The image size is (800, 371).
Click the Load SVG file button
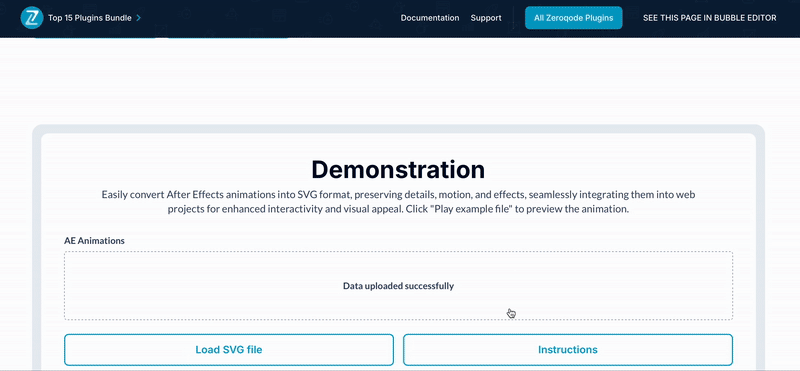coord(229,350)
